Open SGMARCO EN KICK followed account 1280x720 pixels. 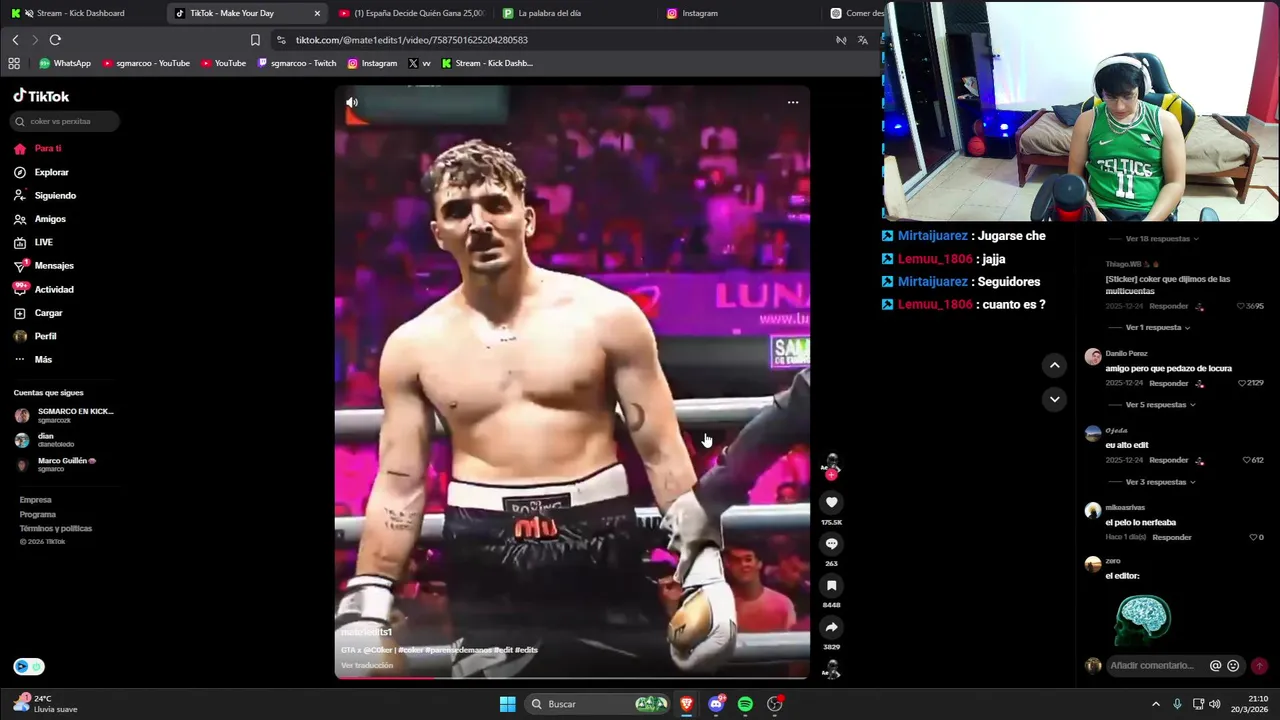[66, 415]
